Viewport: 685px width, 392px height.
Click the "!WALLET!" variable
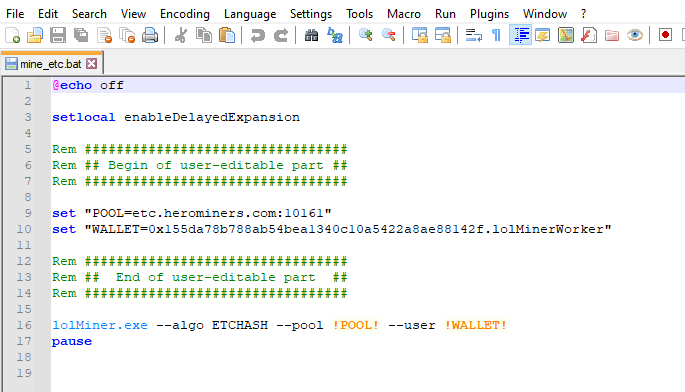[475, 325]
